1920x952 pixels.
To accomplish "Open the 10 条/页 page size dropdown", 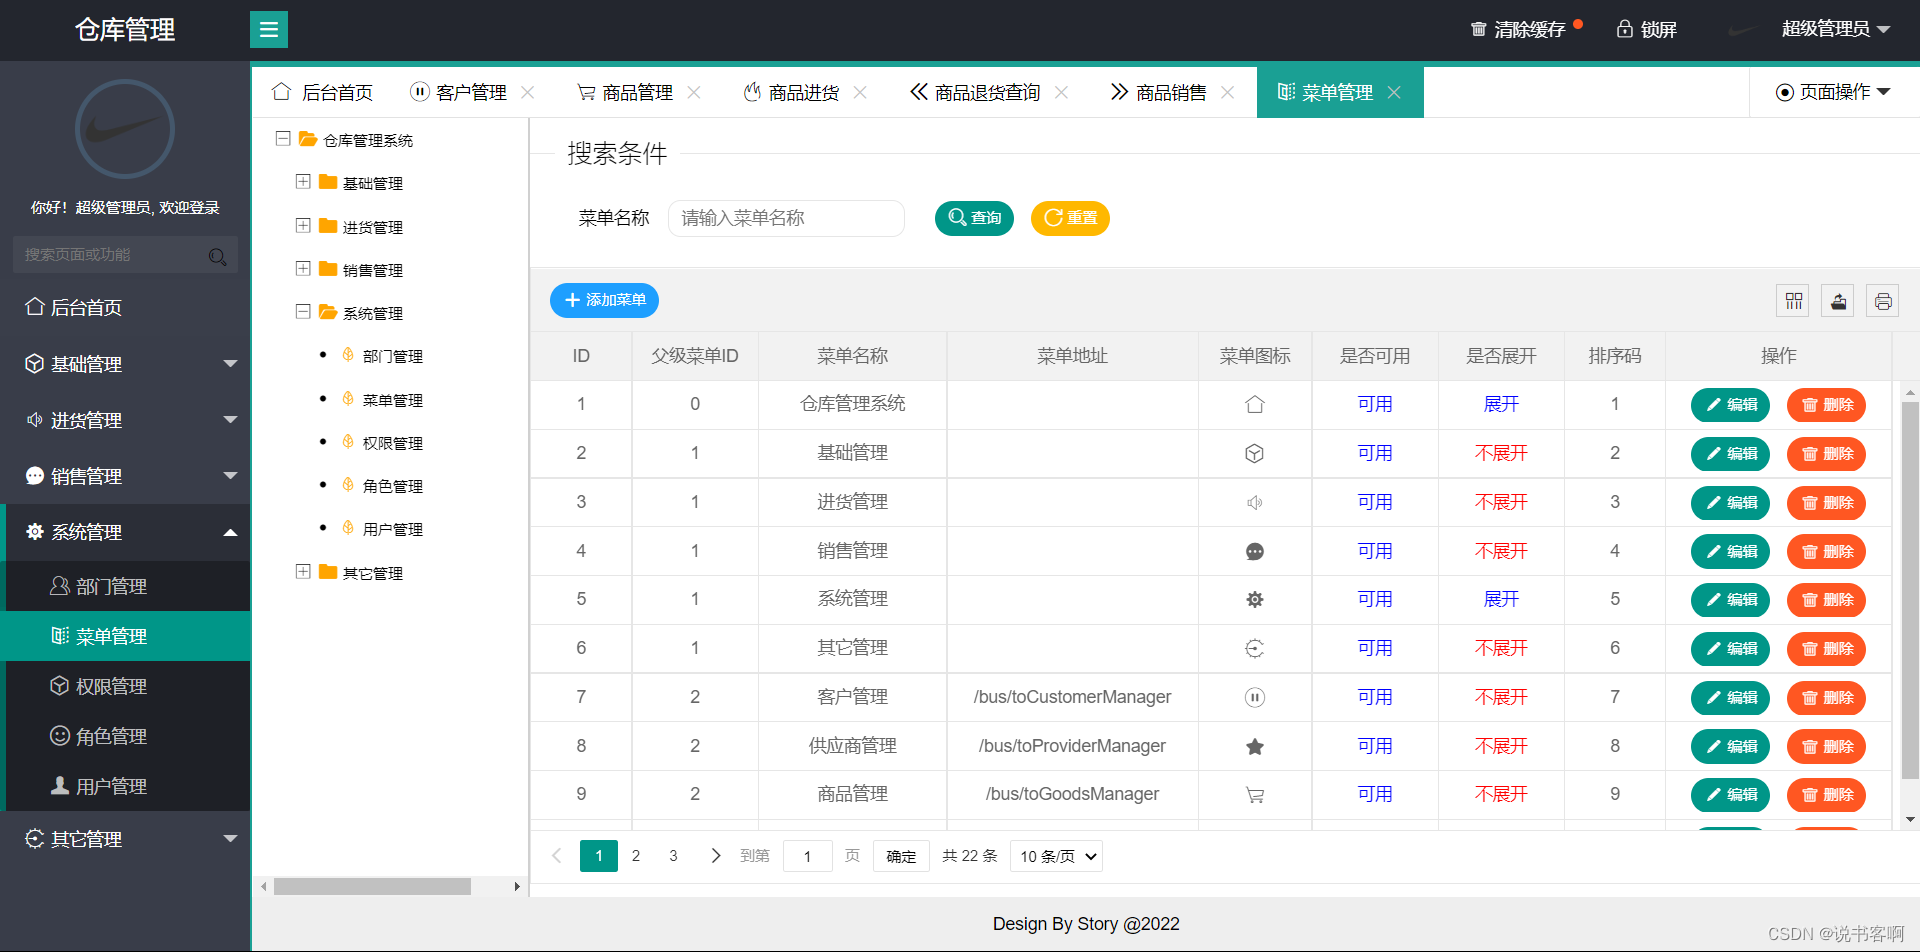I will click(x=1057, y=856).
